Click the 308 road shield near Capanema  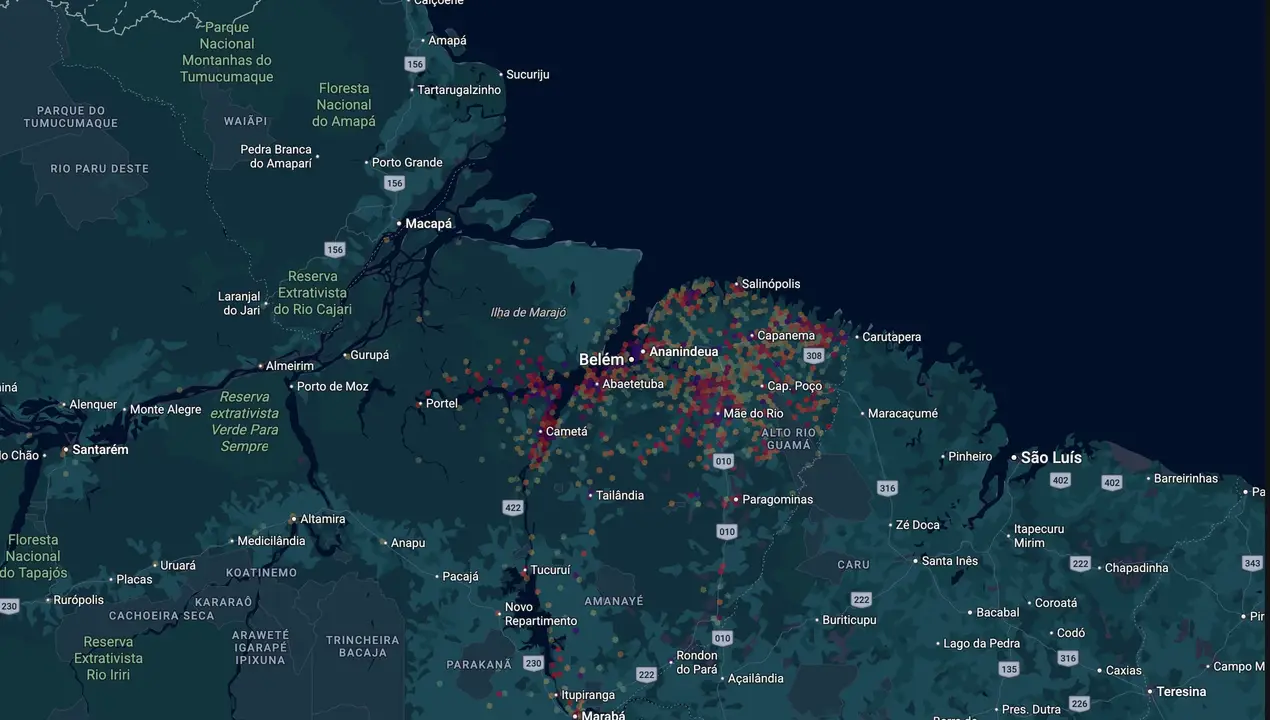(814, 356)
